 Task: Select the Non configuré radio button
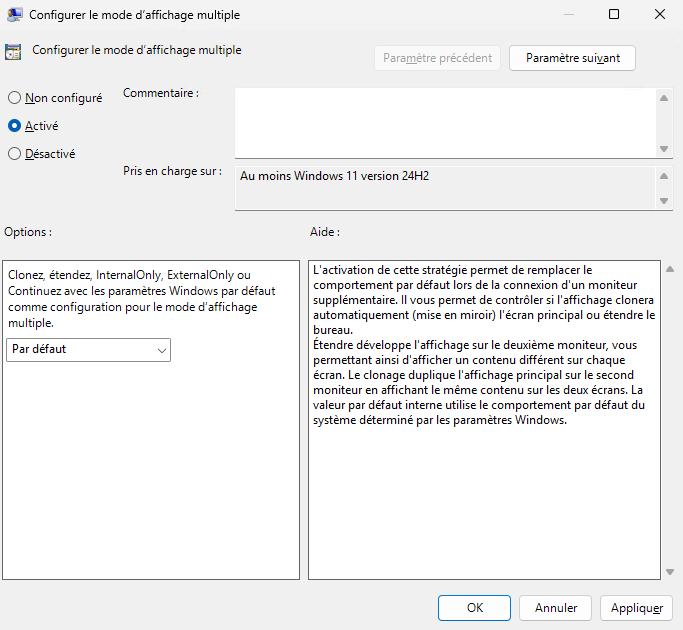coord(15,98)
